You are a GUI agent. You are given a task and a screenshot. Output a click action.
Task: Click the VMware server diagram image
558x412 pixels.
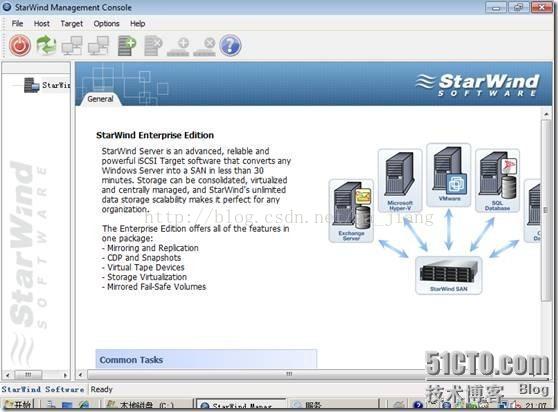(x=449, y=175)
